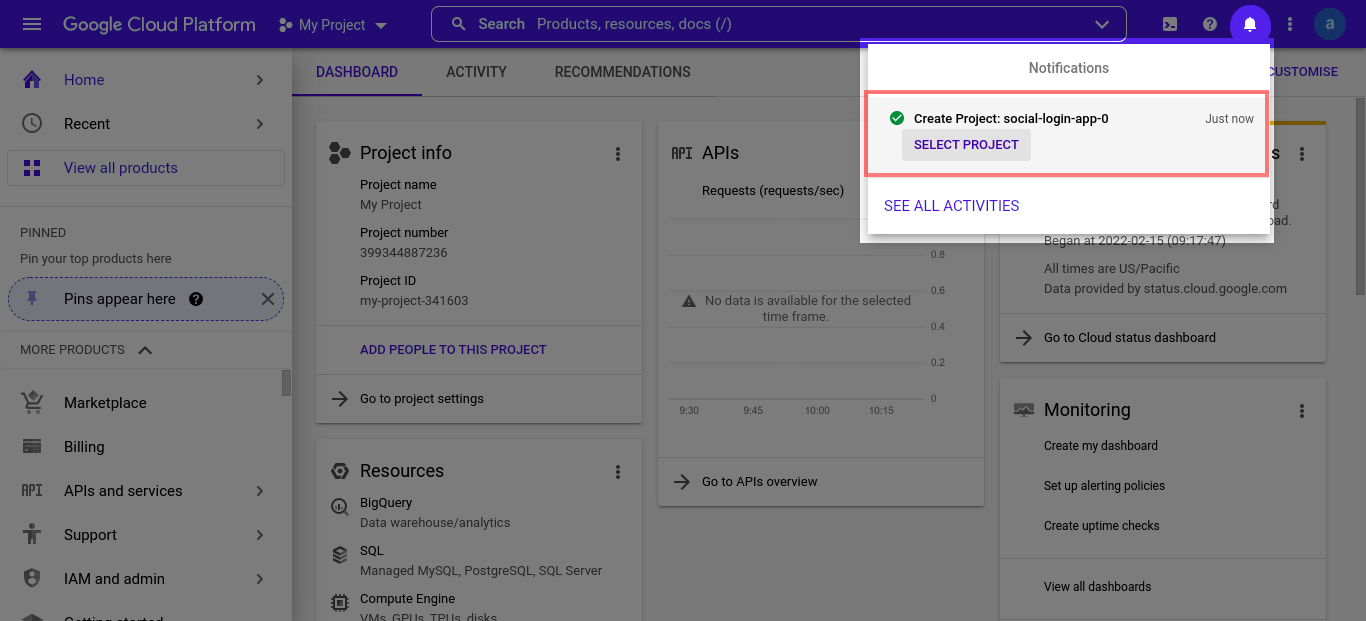Viewport: 1366px width, 621px height.
Task: Open the top bar three-dot settings menu
Action: [x=1290, y=24]
